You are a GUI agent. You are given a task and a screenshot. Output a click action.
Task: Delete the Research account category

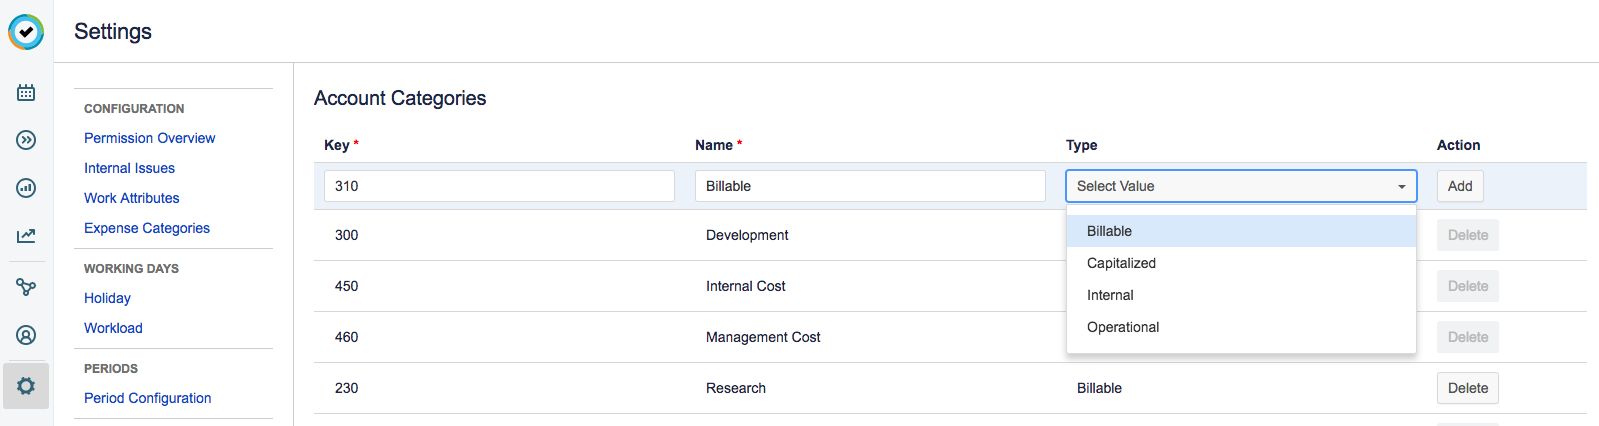click(1467, 388)
